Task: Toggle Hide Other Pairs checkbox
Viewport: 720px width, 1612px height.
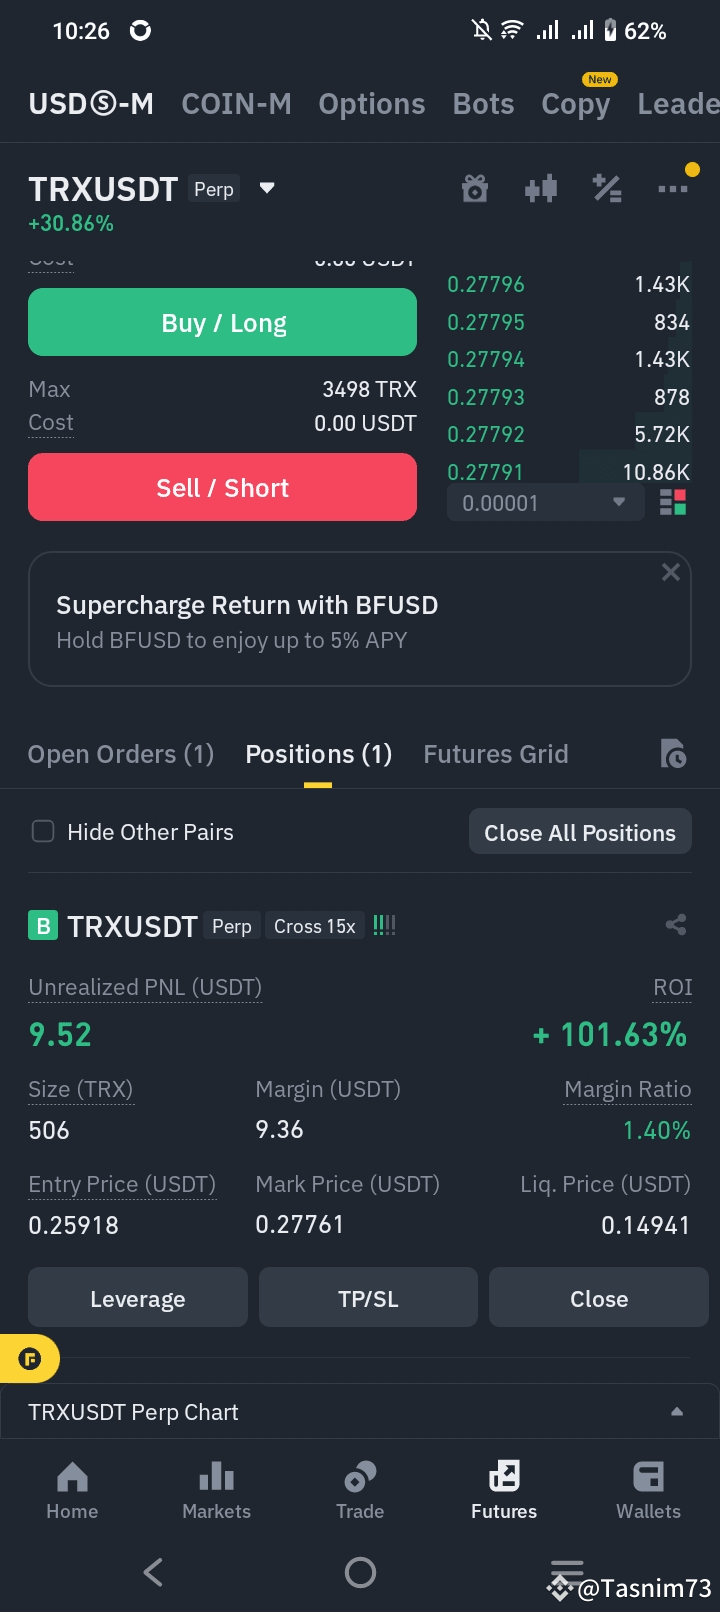Action: coord(43,832)
